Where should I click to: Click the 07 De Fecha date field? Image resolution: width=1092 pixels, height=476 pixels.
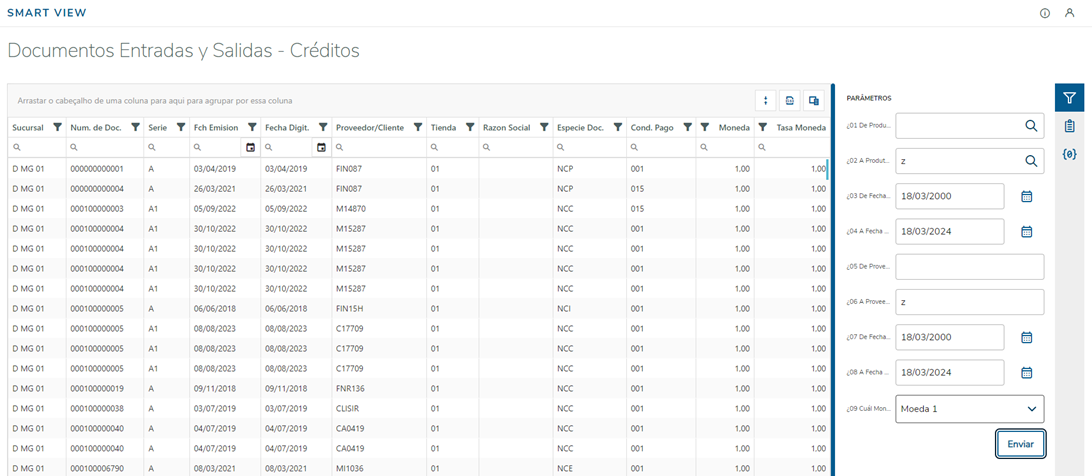950,337
